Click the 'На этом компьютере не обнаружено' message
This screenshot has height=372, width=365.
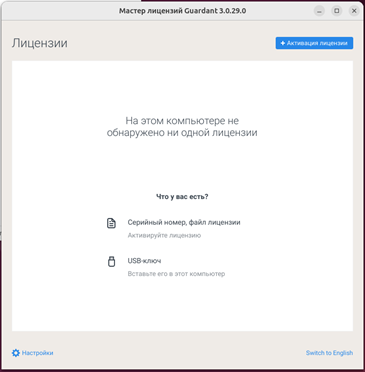182,127
